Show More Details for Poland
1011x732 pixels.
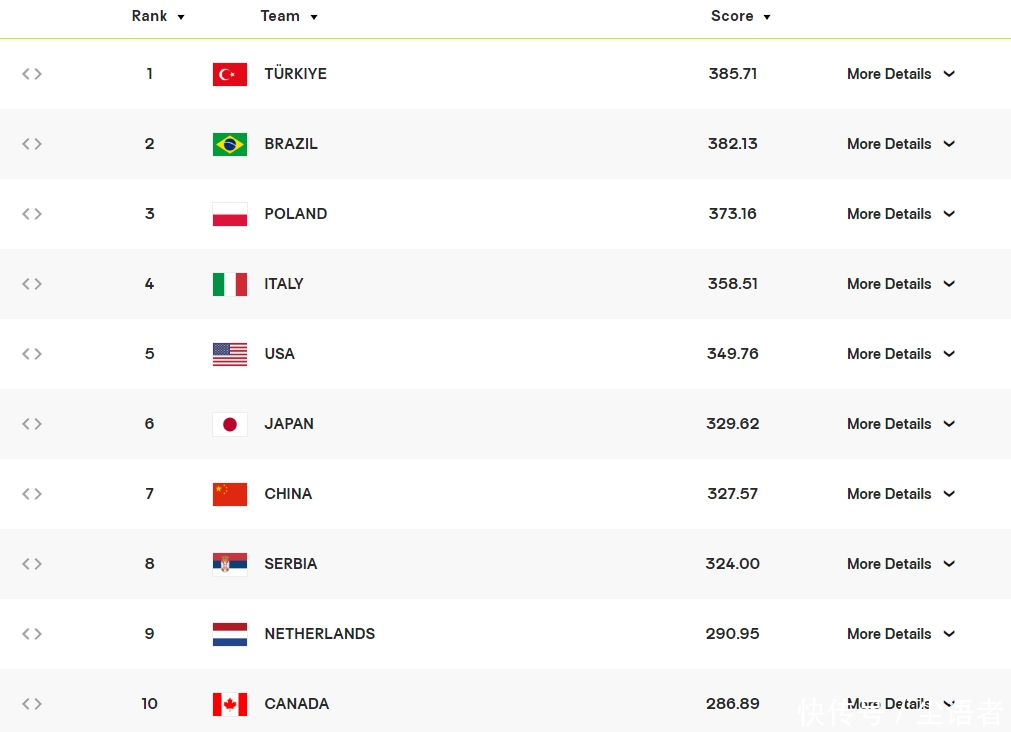900,214
